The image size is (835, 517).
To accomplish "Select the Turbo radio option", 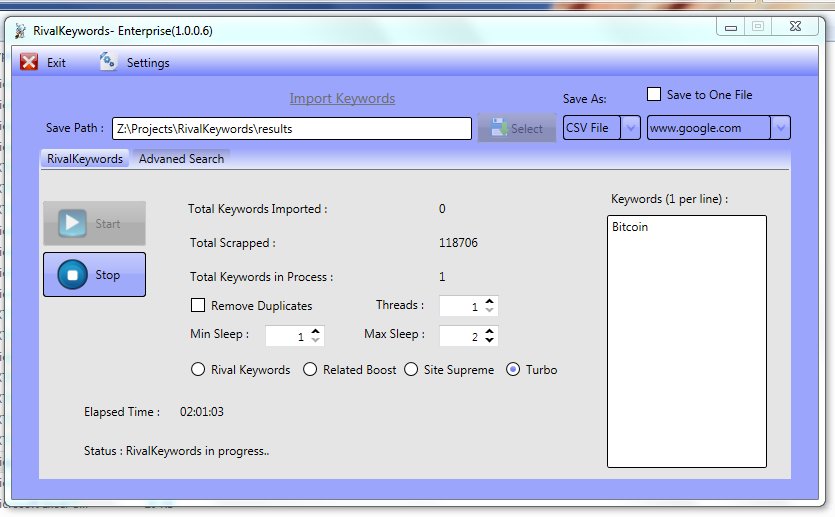I will [x=513, y=370].
